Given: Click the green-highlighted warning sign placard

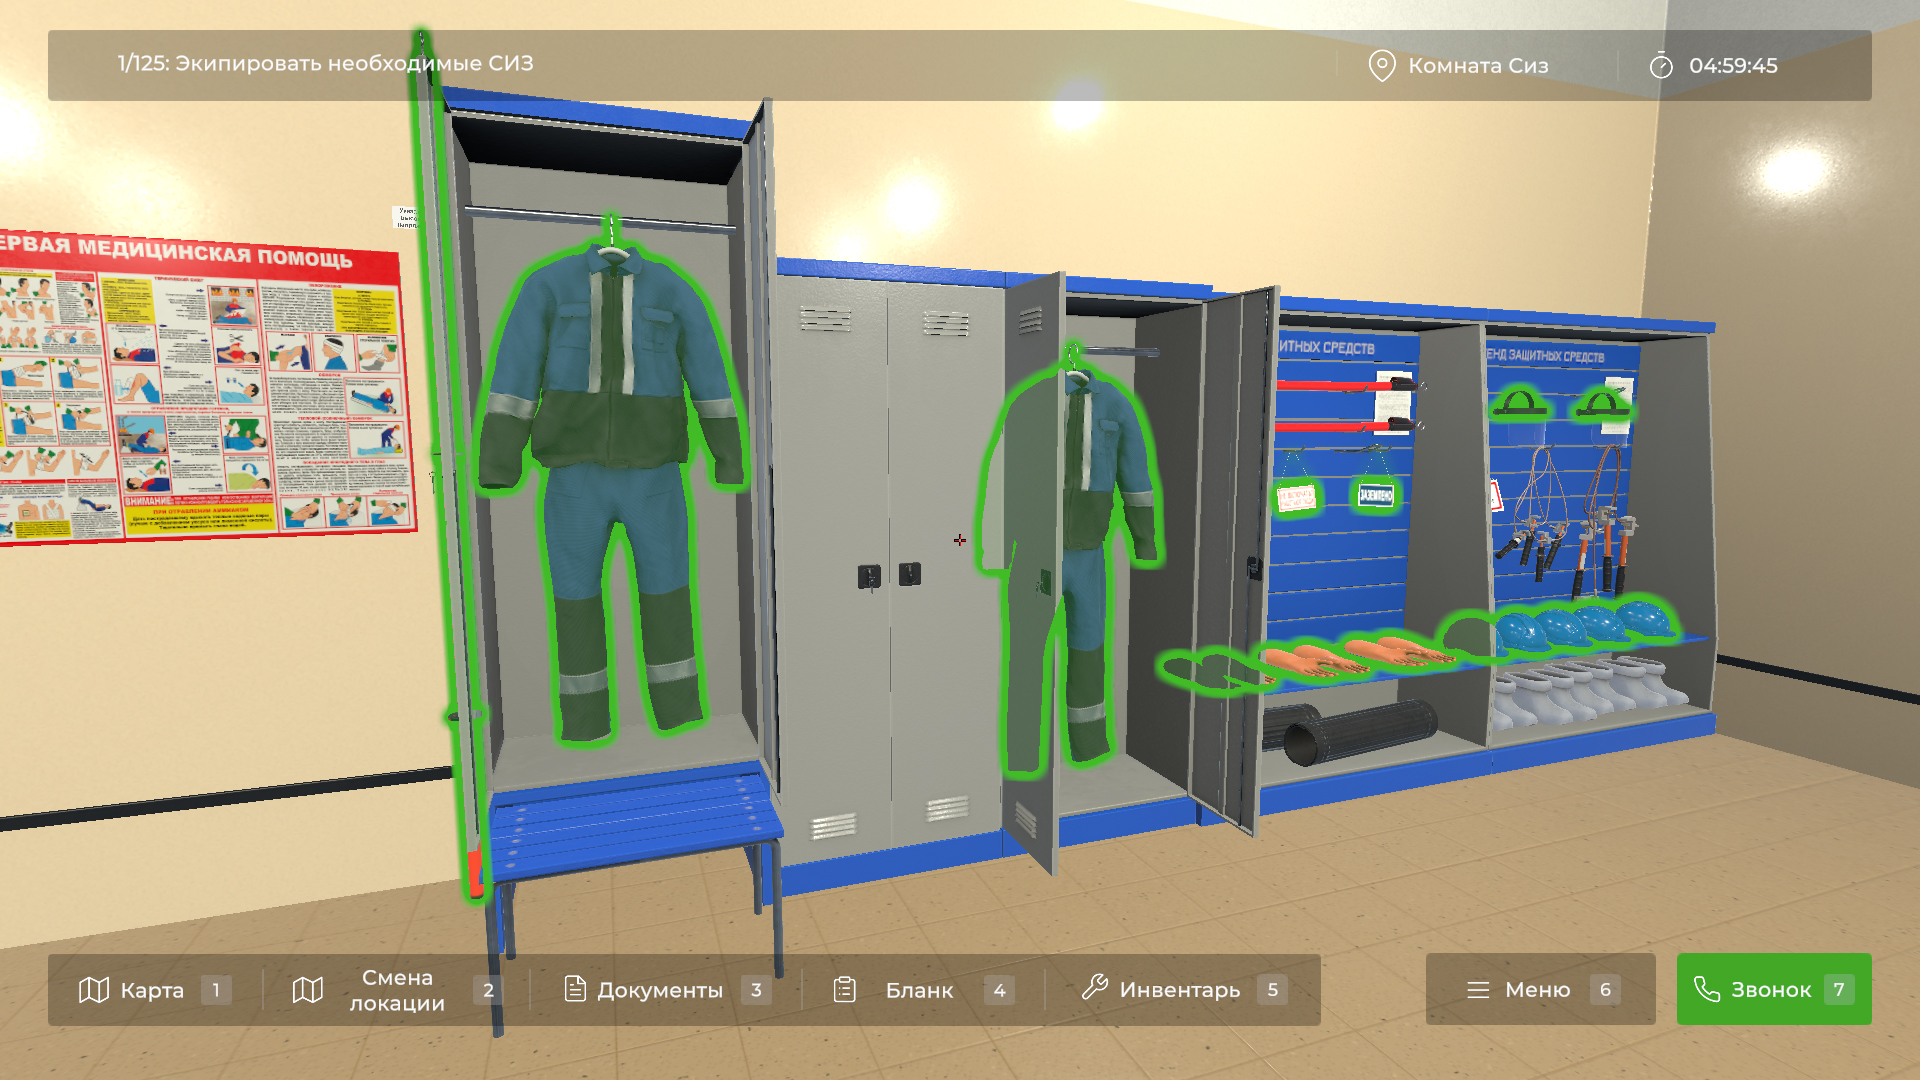Looking at the screenshot, I should point(1297,497).
